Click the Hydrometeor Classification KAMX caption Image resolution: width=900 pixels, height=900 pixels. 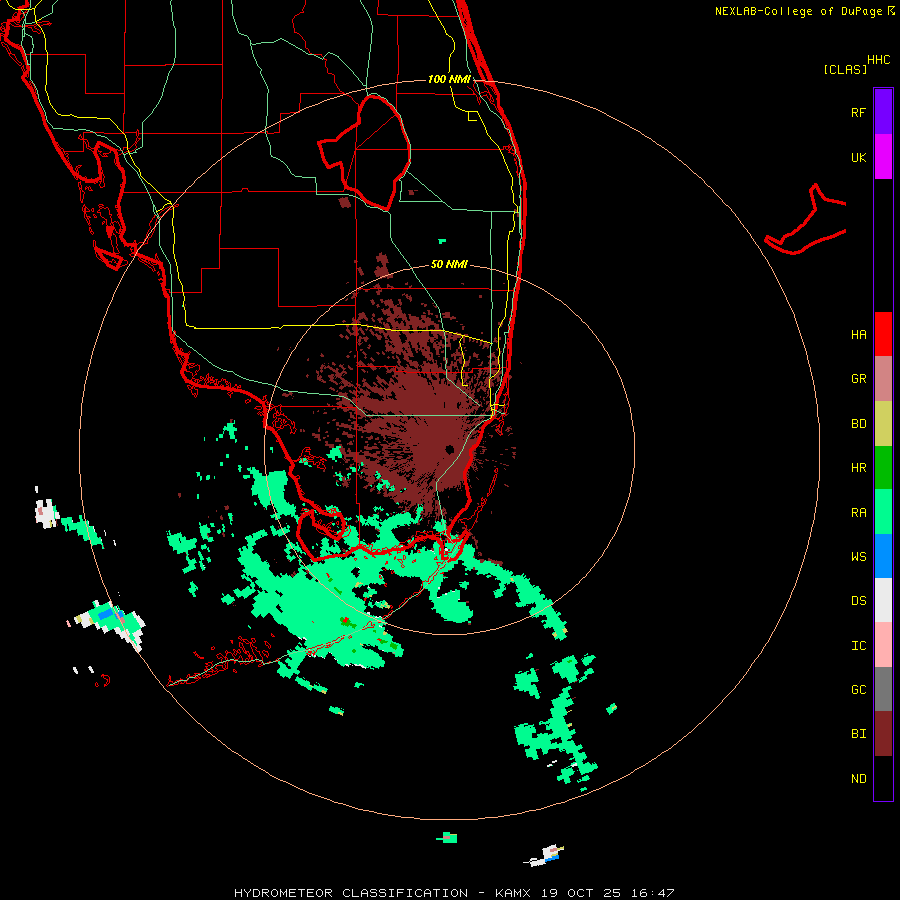pos(454,893)
